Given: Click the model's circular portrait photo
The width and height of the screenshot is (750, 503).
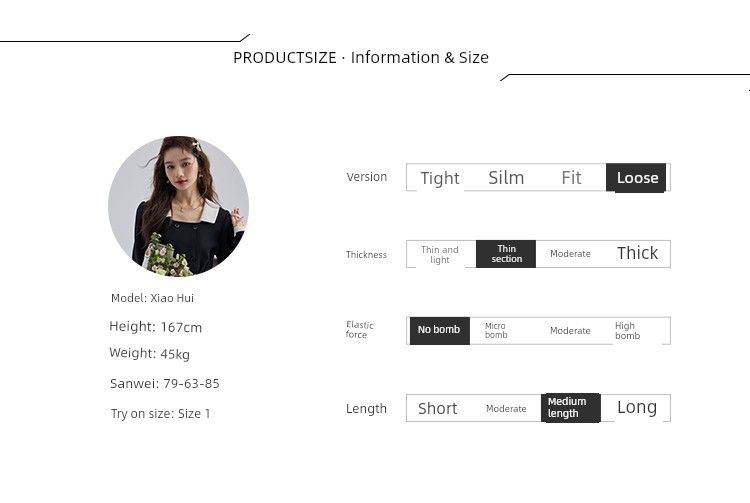Looking at the screenshot, I should click(178, 205).
